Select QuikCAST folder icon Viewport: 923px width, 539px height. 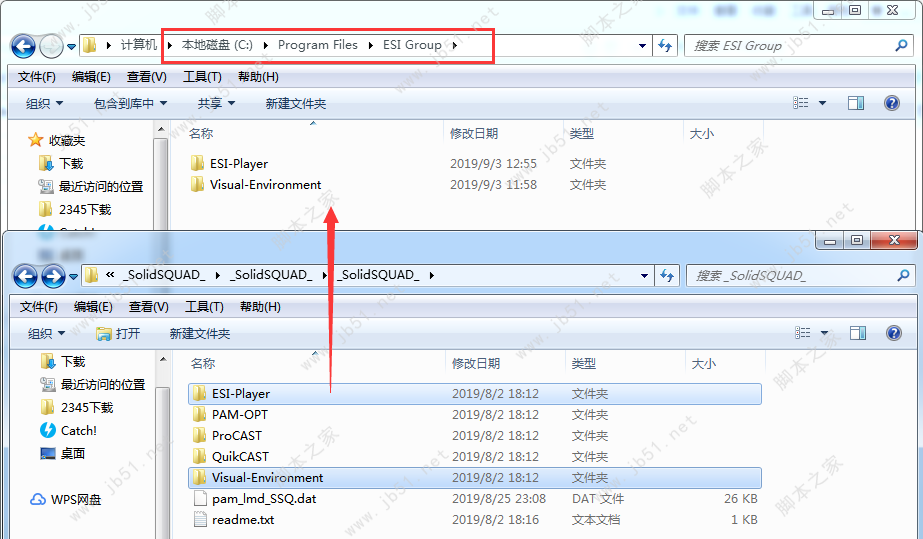(x=200, y=456)
